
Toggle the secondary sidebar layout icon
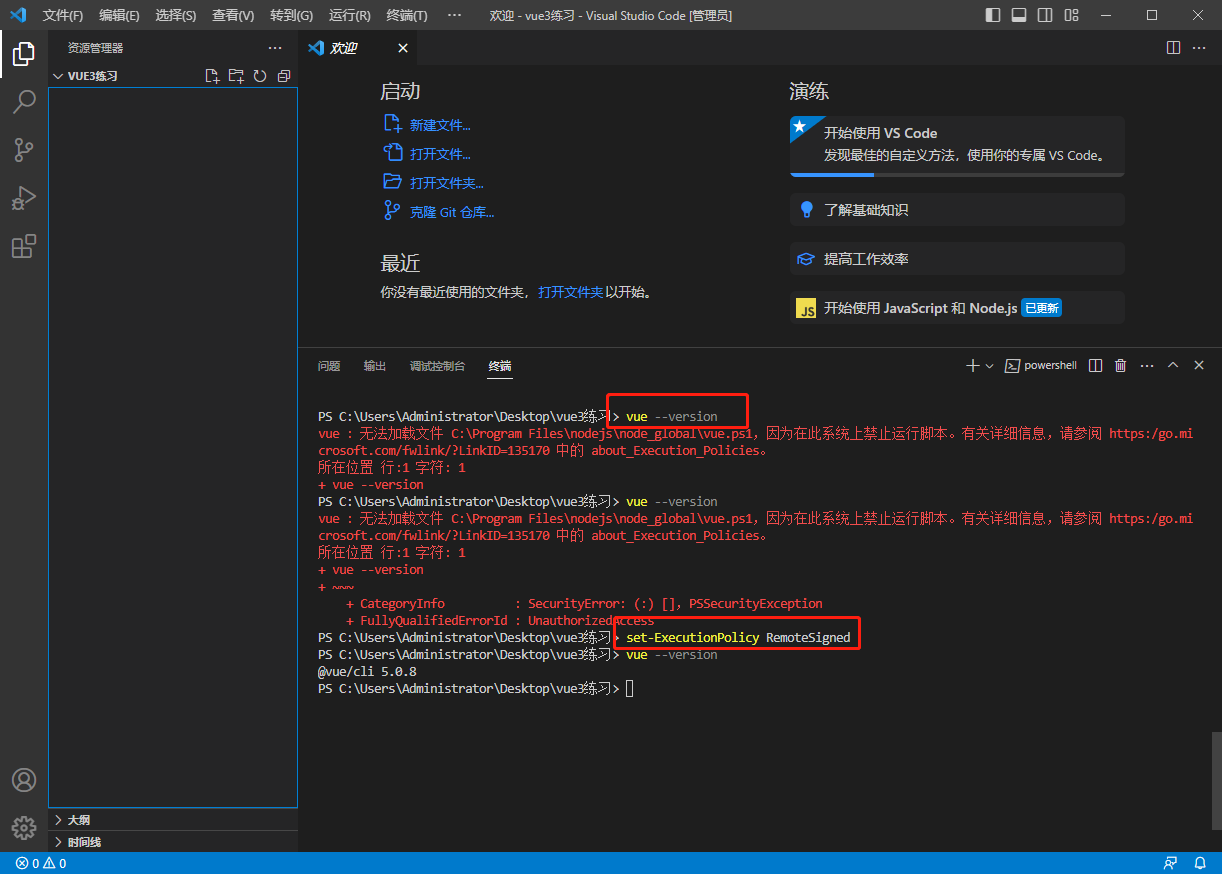[x=1044, y=15]
